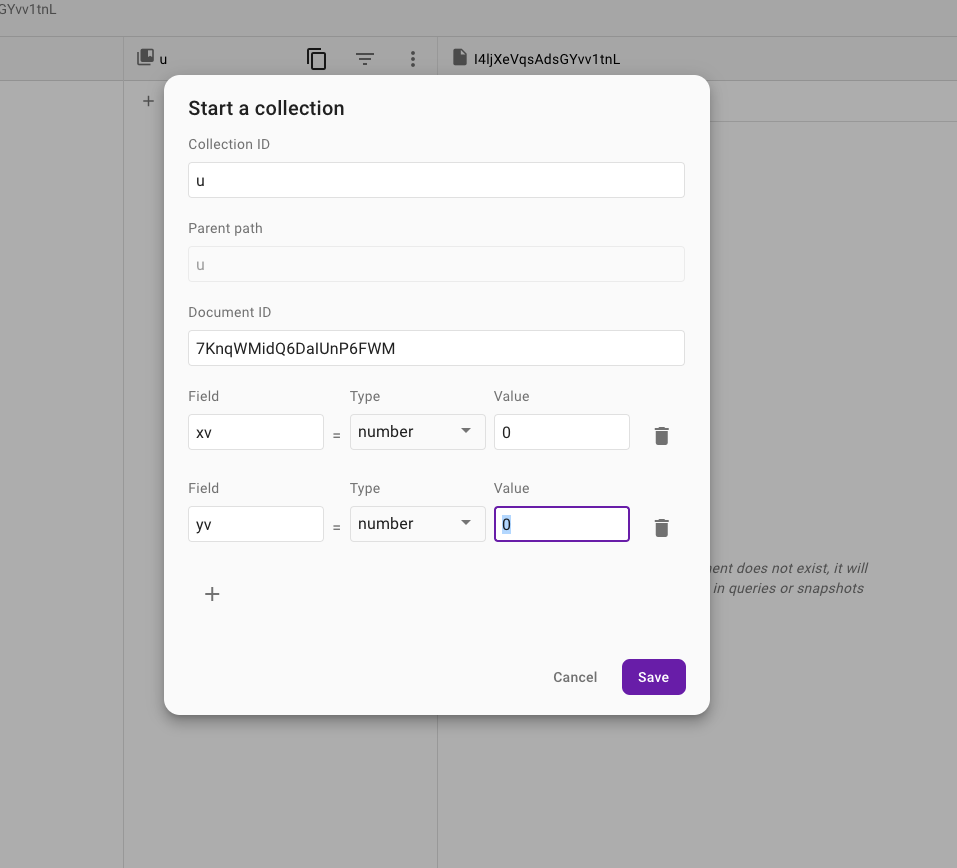Add another field with the plus icon
The width and height of the screenshot is (957, 868).
pos(211,593)
